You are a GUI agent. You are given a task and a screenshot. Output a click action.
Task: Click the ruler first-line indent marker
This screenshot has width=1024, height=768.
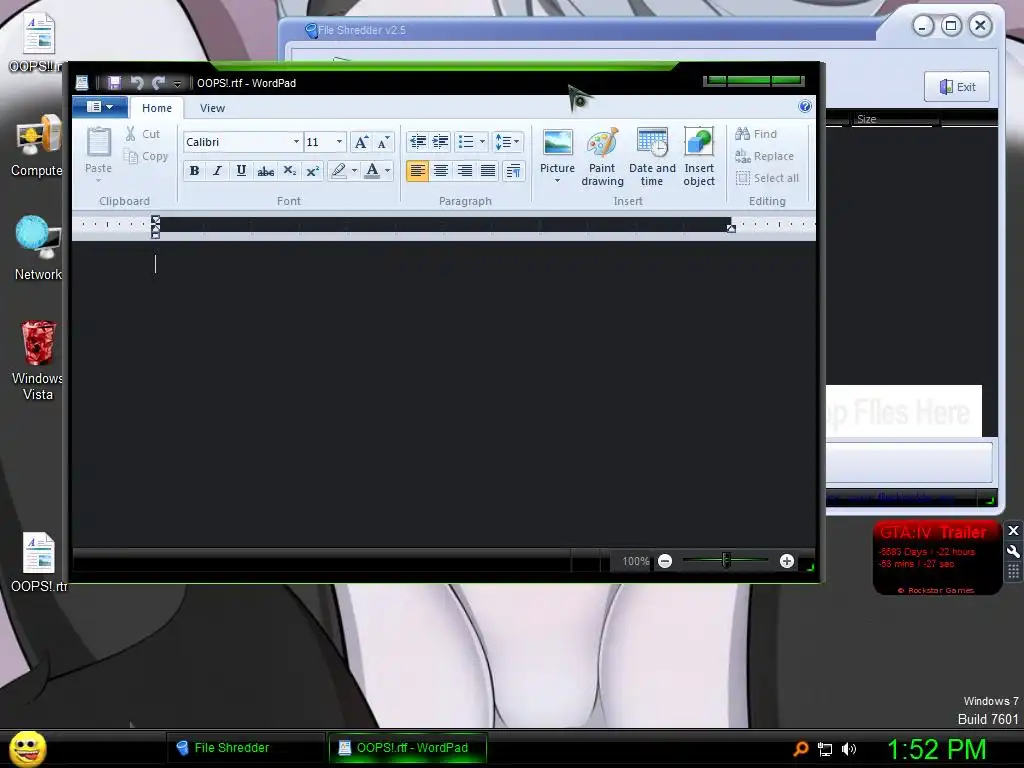click(155, 219)
